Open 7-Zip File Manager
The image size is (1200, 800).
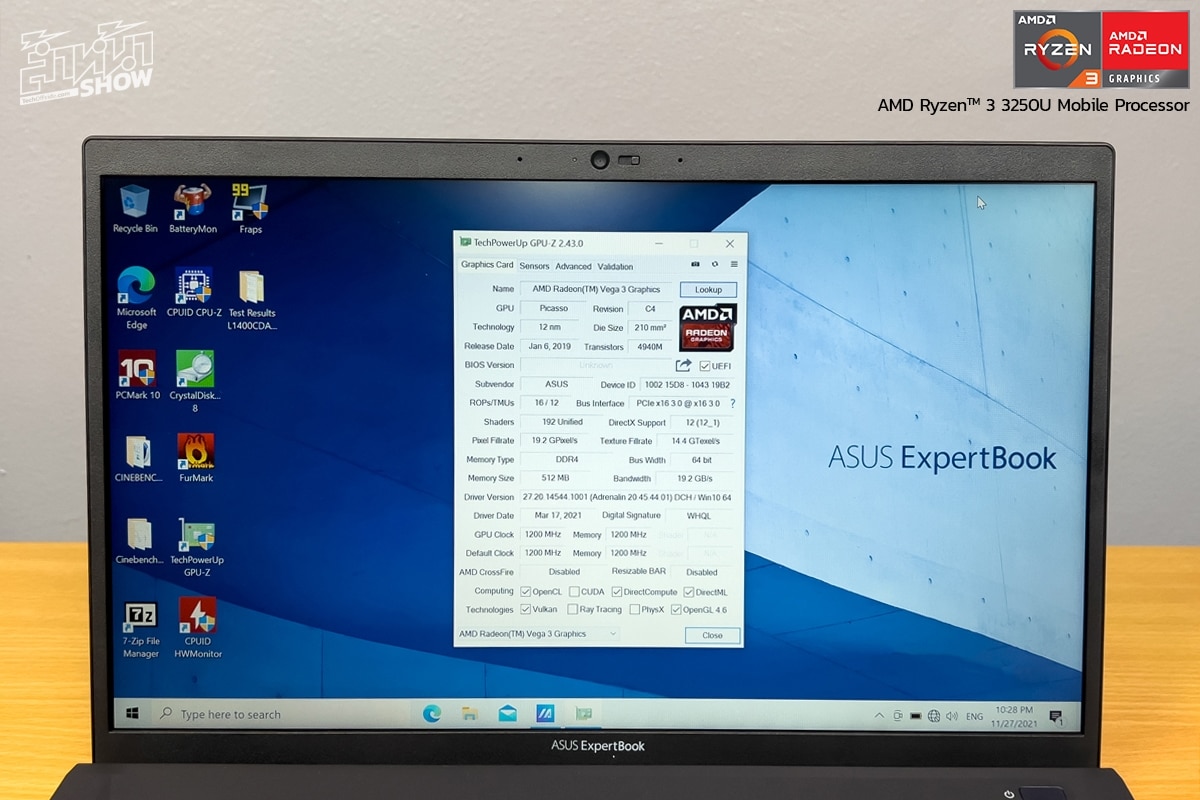pos(140,630)
